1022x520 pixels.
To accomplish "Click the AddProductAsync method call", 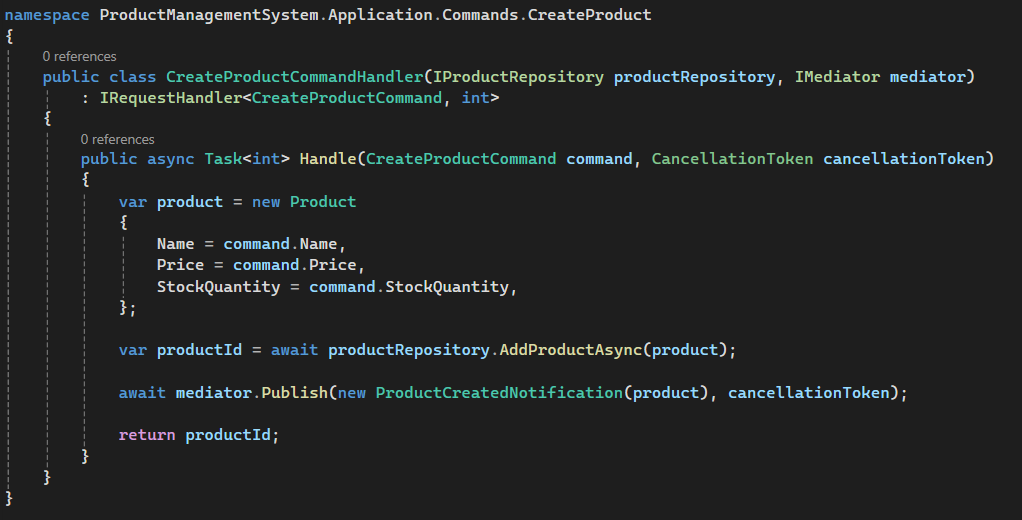I will tap(570, 350).
